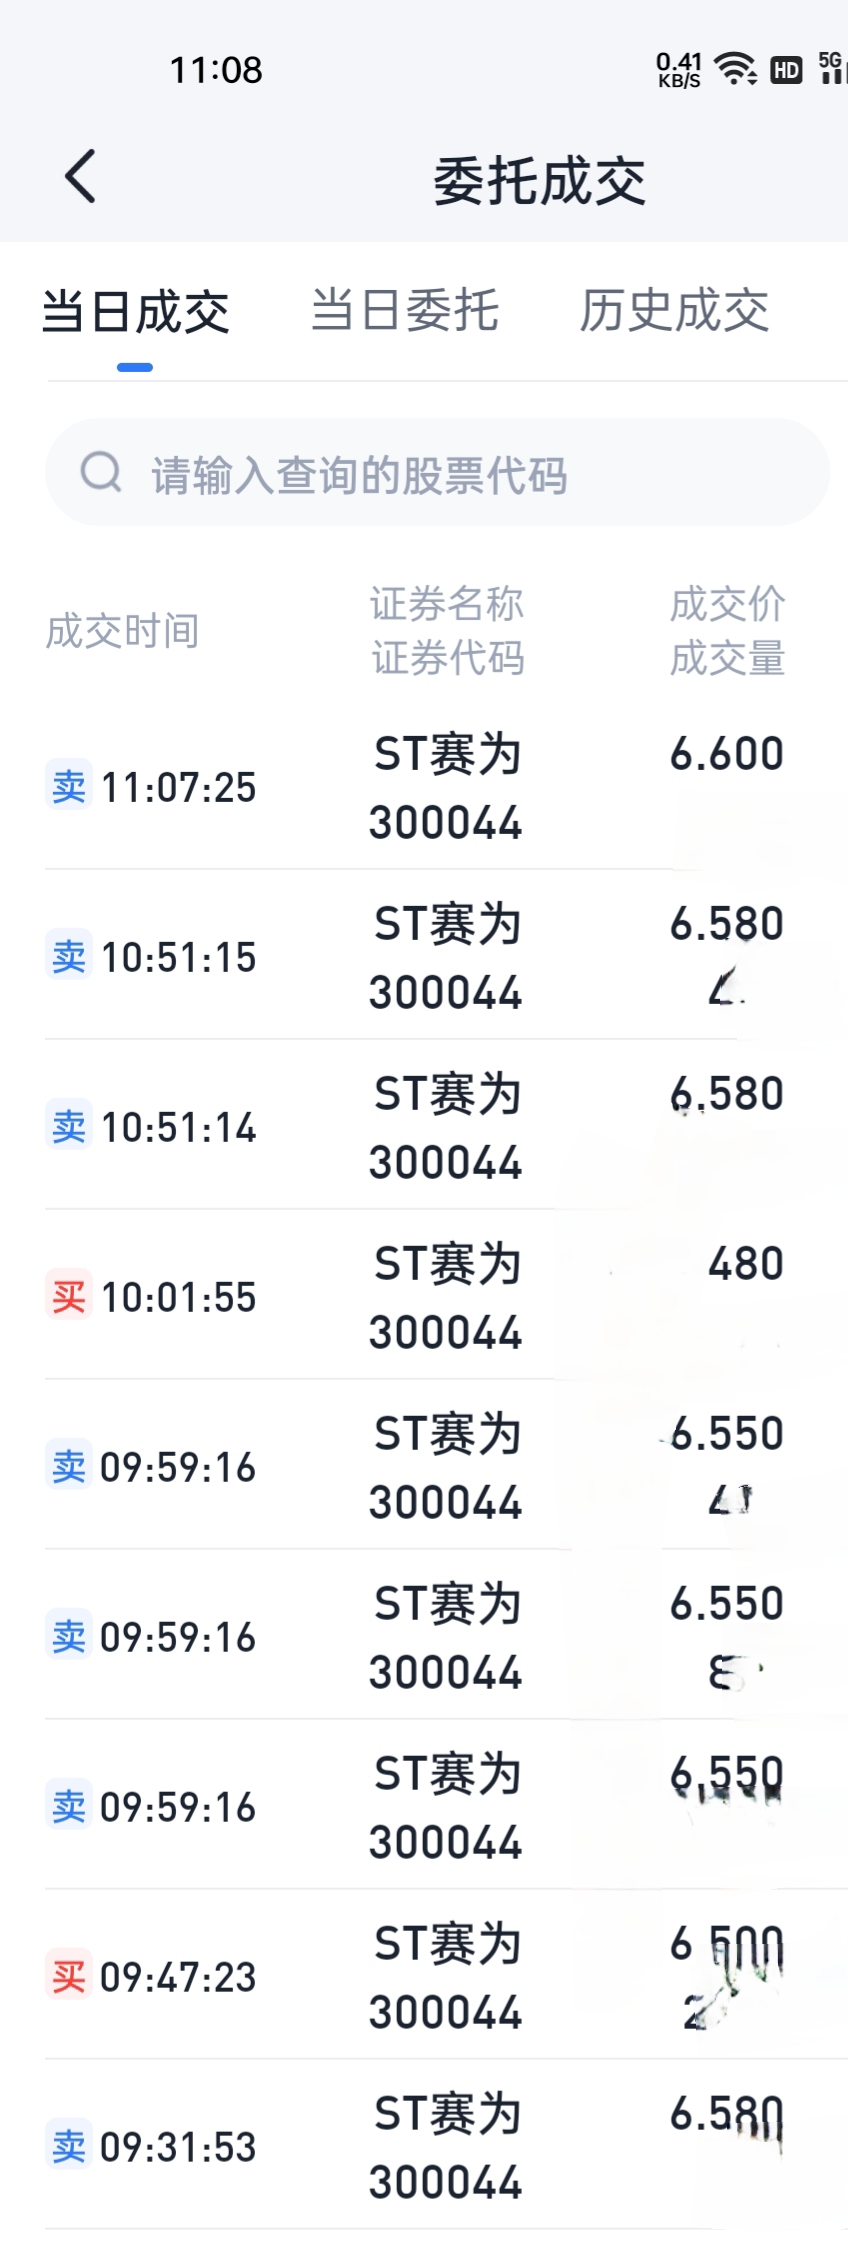The height and width of the screenshot is (2252, 848).
Task: Focus the stock code search field
Action: 437,472
